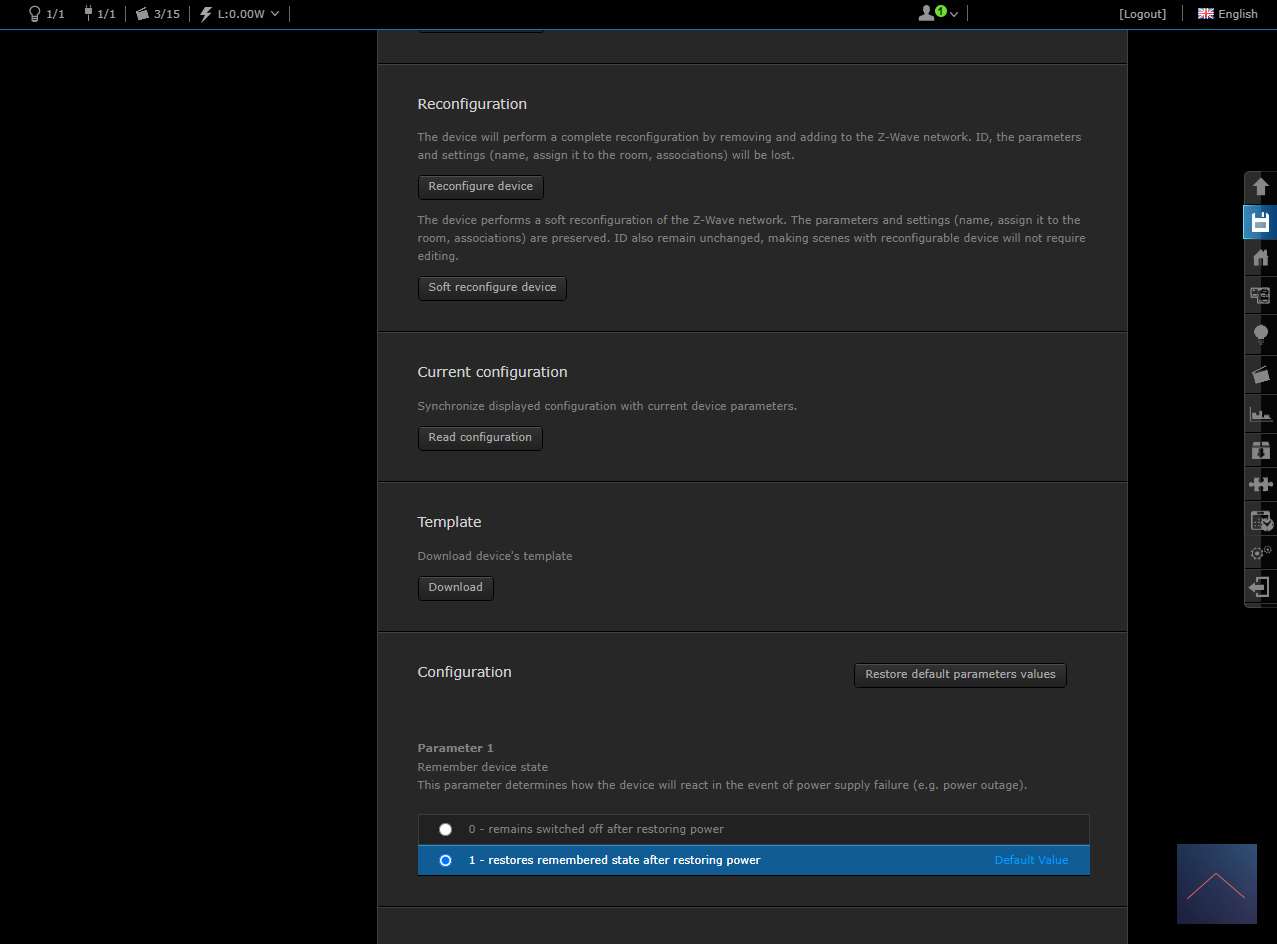Click the blue scroll-up square at bottom right
The width and height of the screenshot is (1277, 944).
click(x=1216, y=884)
